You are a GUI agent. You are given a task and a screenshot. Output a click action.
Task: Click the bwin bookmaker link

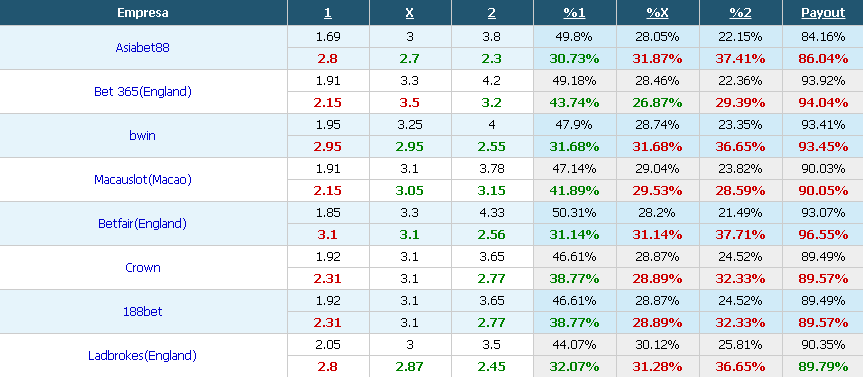click(x=143, y=135)
